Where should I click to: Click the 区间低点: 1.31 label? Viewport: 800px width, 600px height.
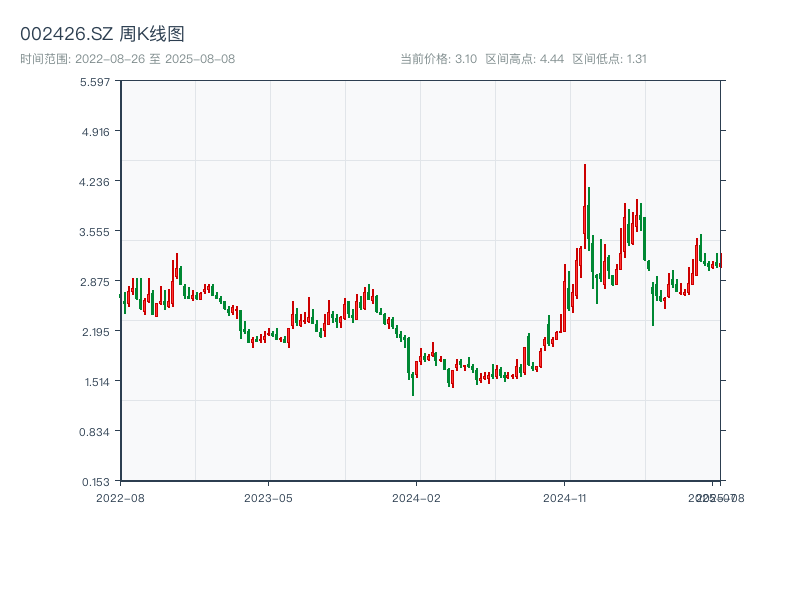pyautogui.click(x=610, y=59)
